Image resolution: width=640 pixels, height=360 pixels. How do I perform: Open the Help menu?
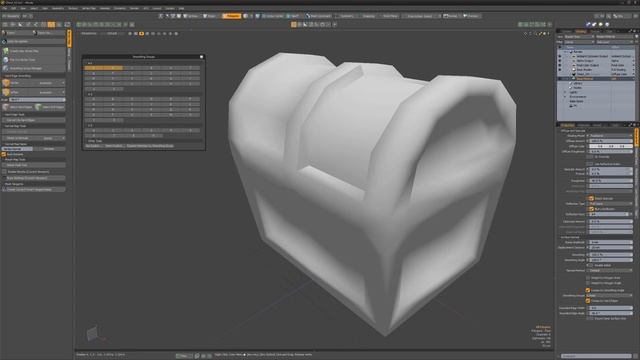click(181, 8)
